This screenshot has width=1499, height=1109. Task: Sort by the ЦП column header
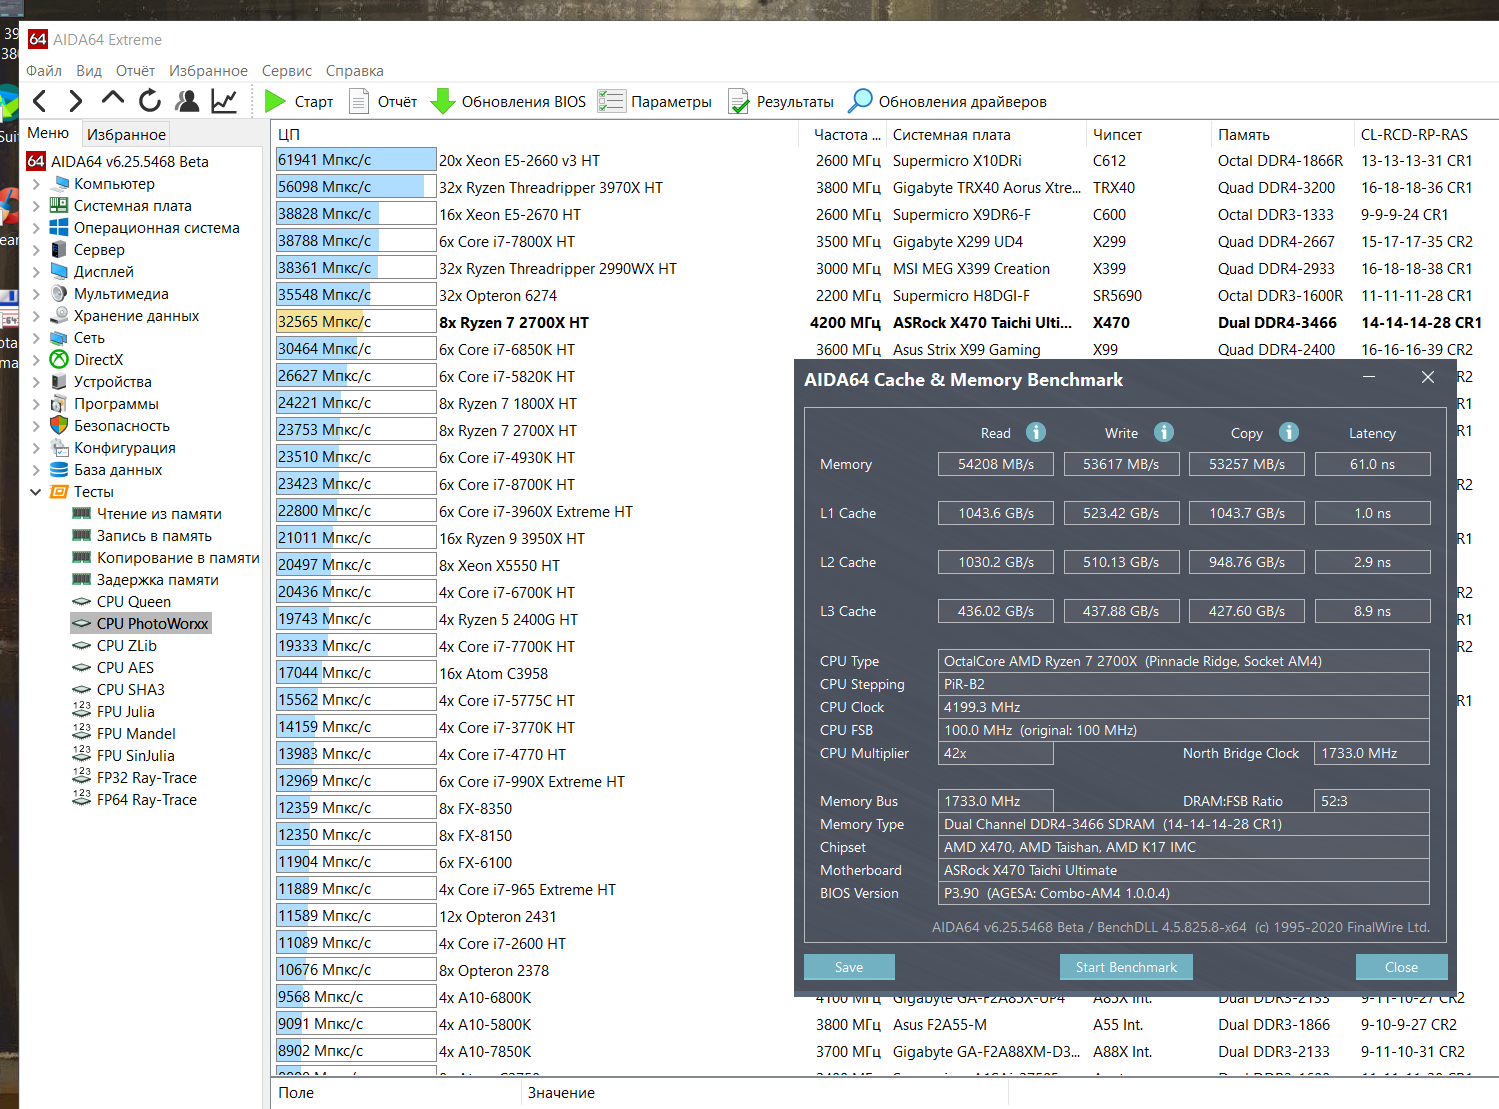coord(537,135)
